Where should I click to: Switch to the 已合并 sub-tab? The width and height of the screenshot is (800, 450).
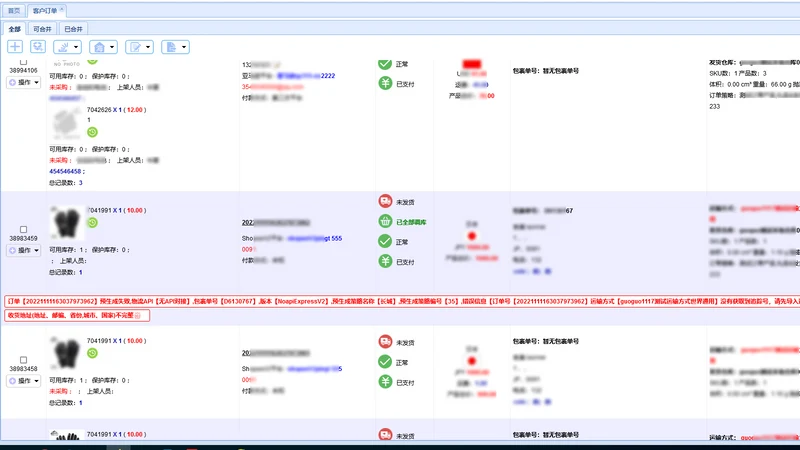73,29
